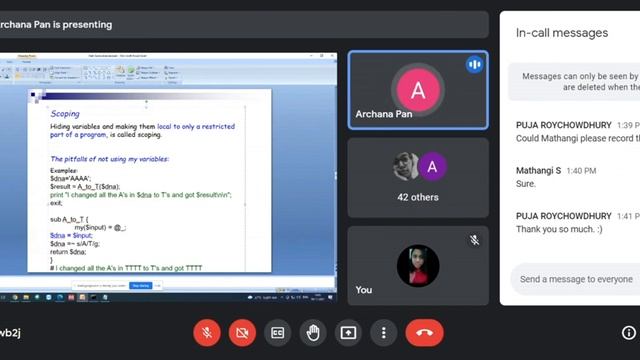
Task: Click the sender name Mathangi S
Action: click(x=538, y=171)
